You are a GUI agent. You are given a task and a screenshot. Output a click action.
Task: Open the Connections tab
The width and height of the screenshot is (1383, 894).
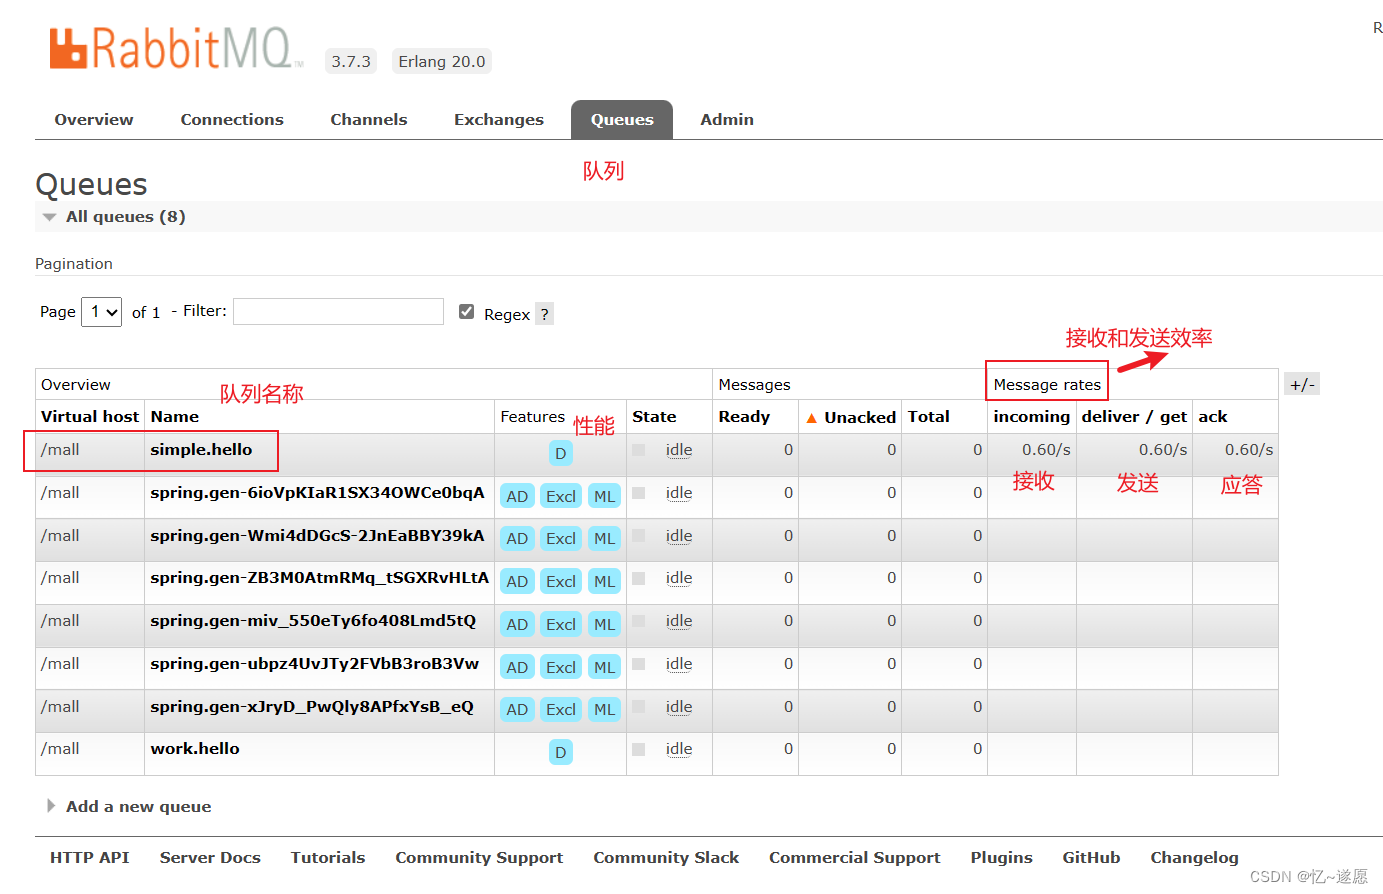click(232, 120)
